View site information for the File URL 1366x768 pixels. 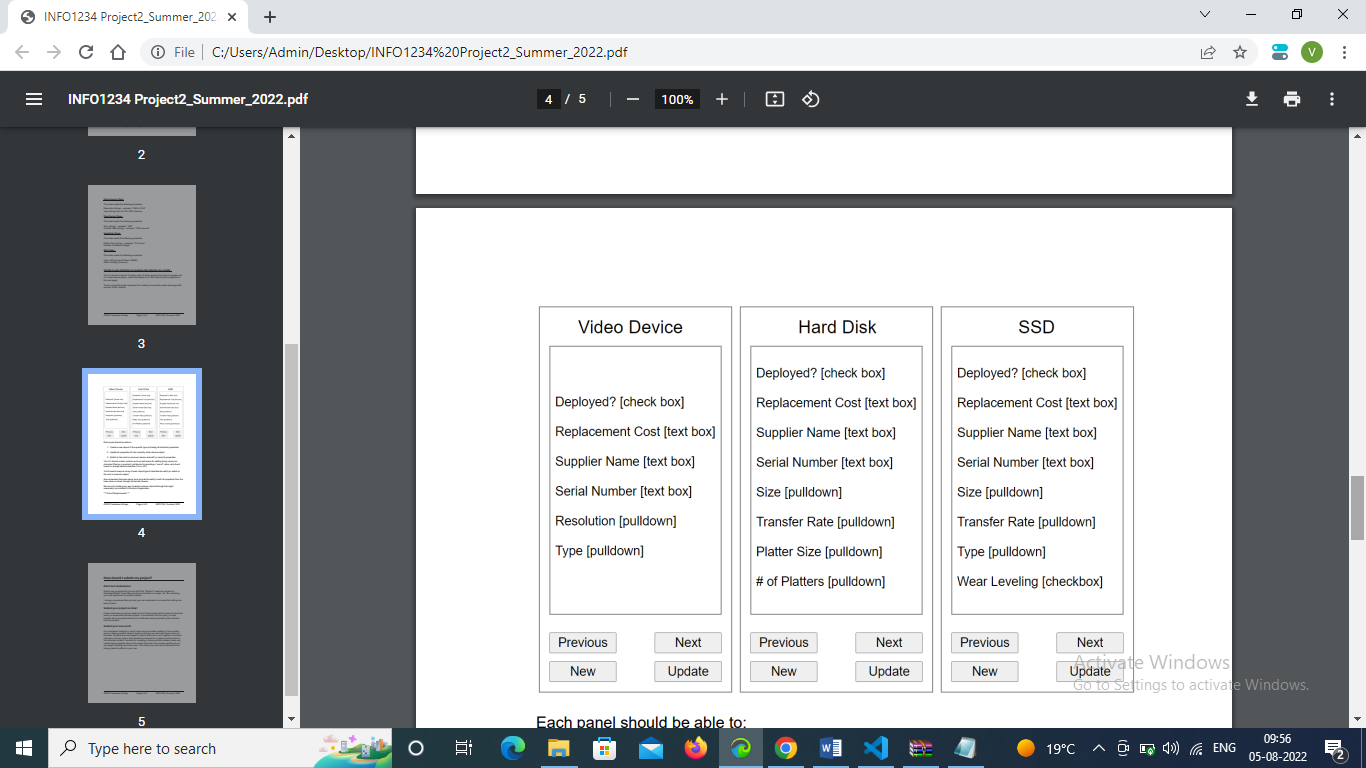tap(172, 52)
